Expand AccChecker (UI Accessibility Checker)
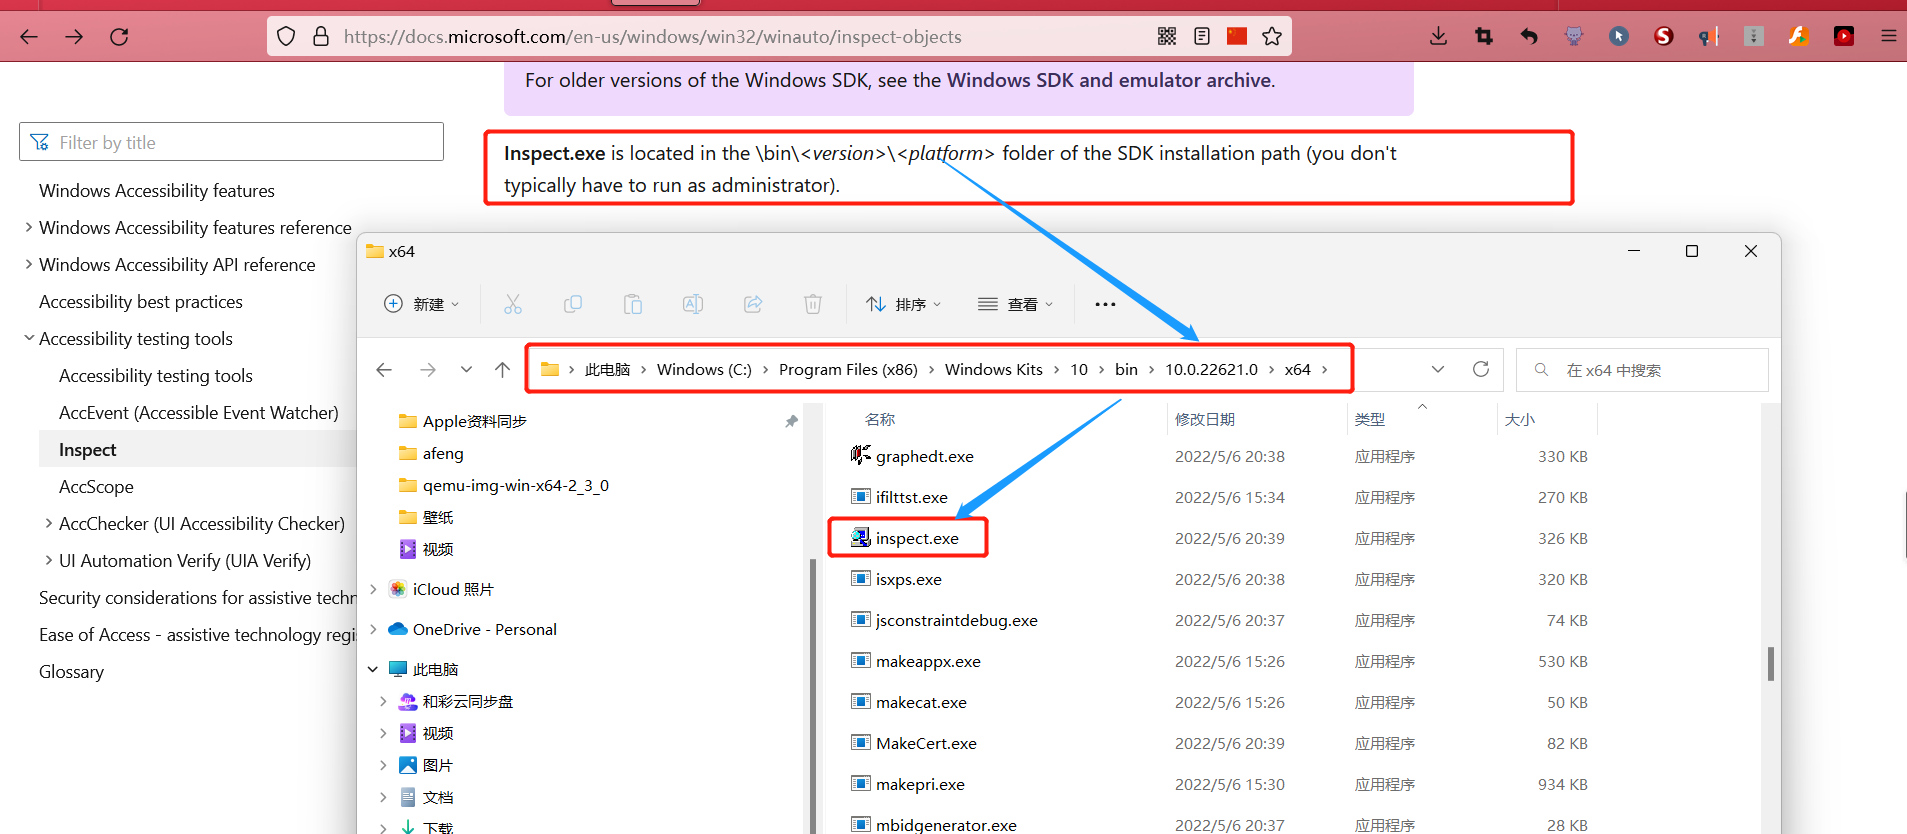This screenshot has height=834, width=1907. pos(49,523)
